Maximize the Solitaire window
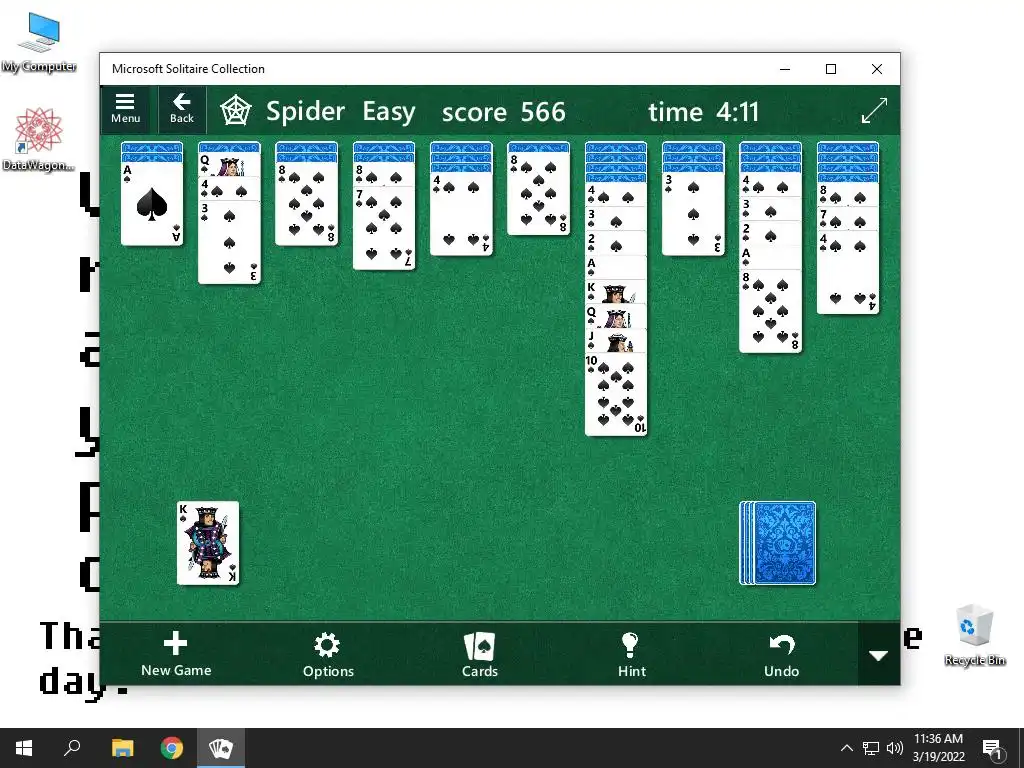 coord(831,69)
